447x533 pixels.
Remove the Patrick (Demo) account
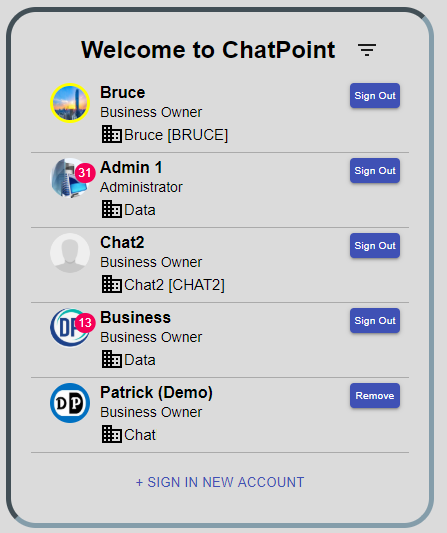pyautogui.click(x=375, y=396)
